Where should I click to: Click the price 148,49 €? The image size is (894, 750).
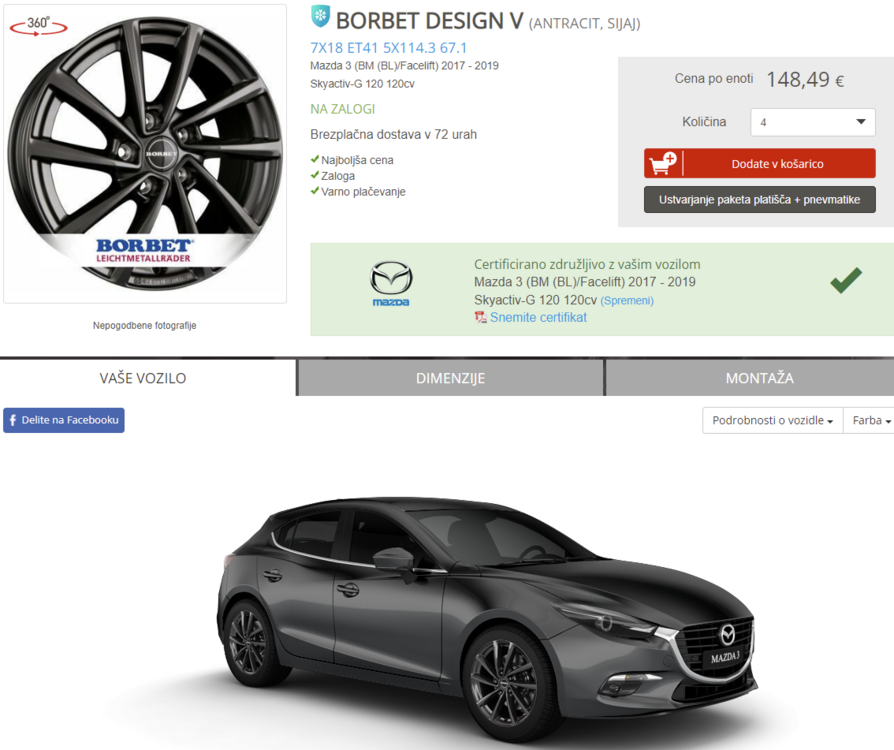click(x=805, y=79)
